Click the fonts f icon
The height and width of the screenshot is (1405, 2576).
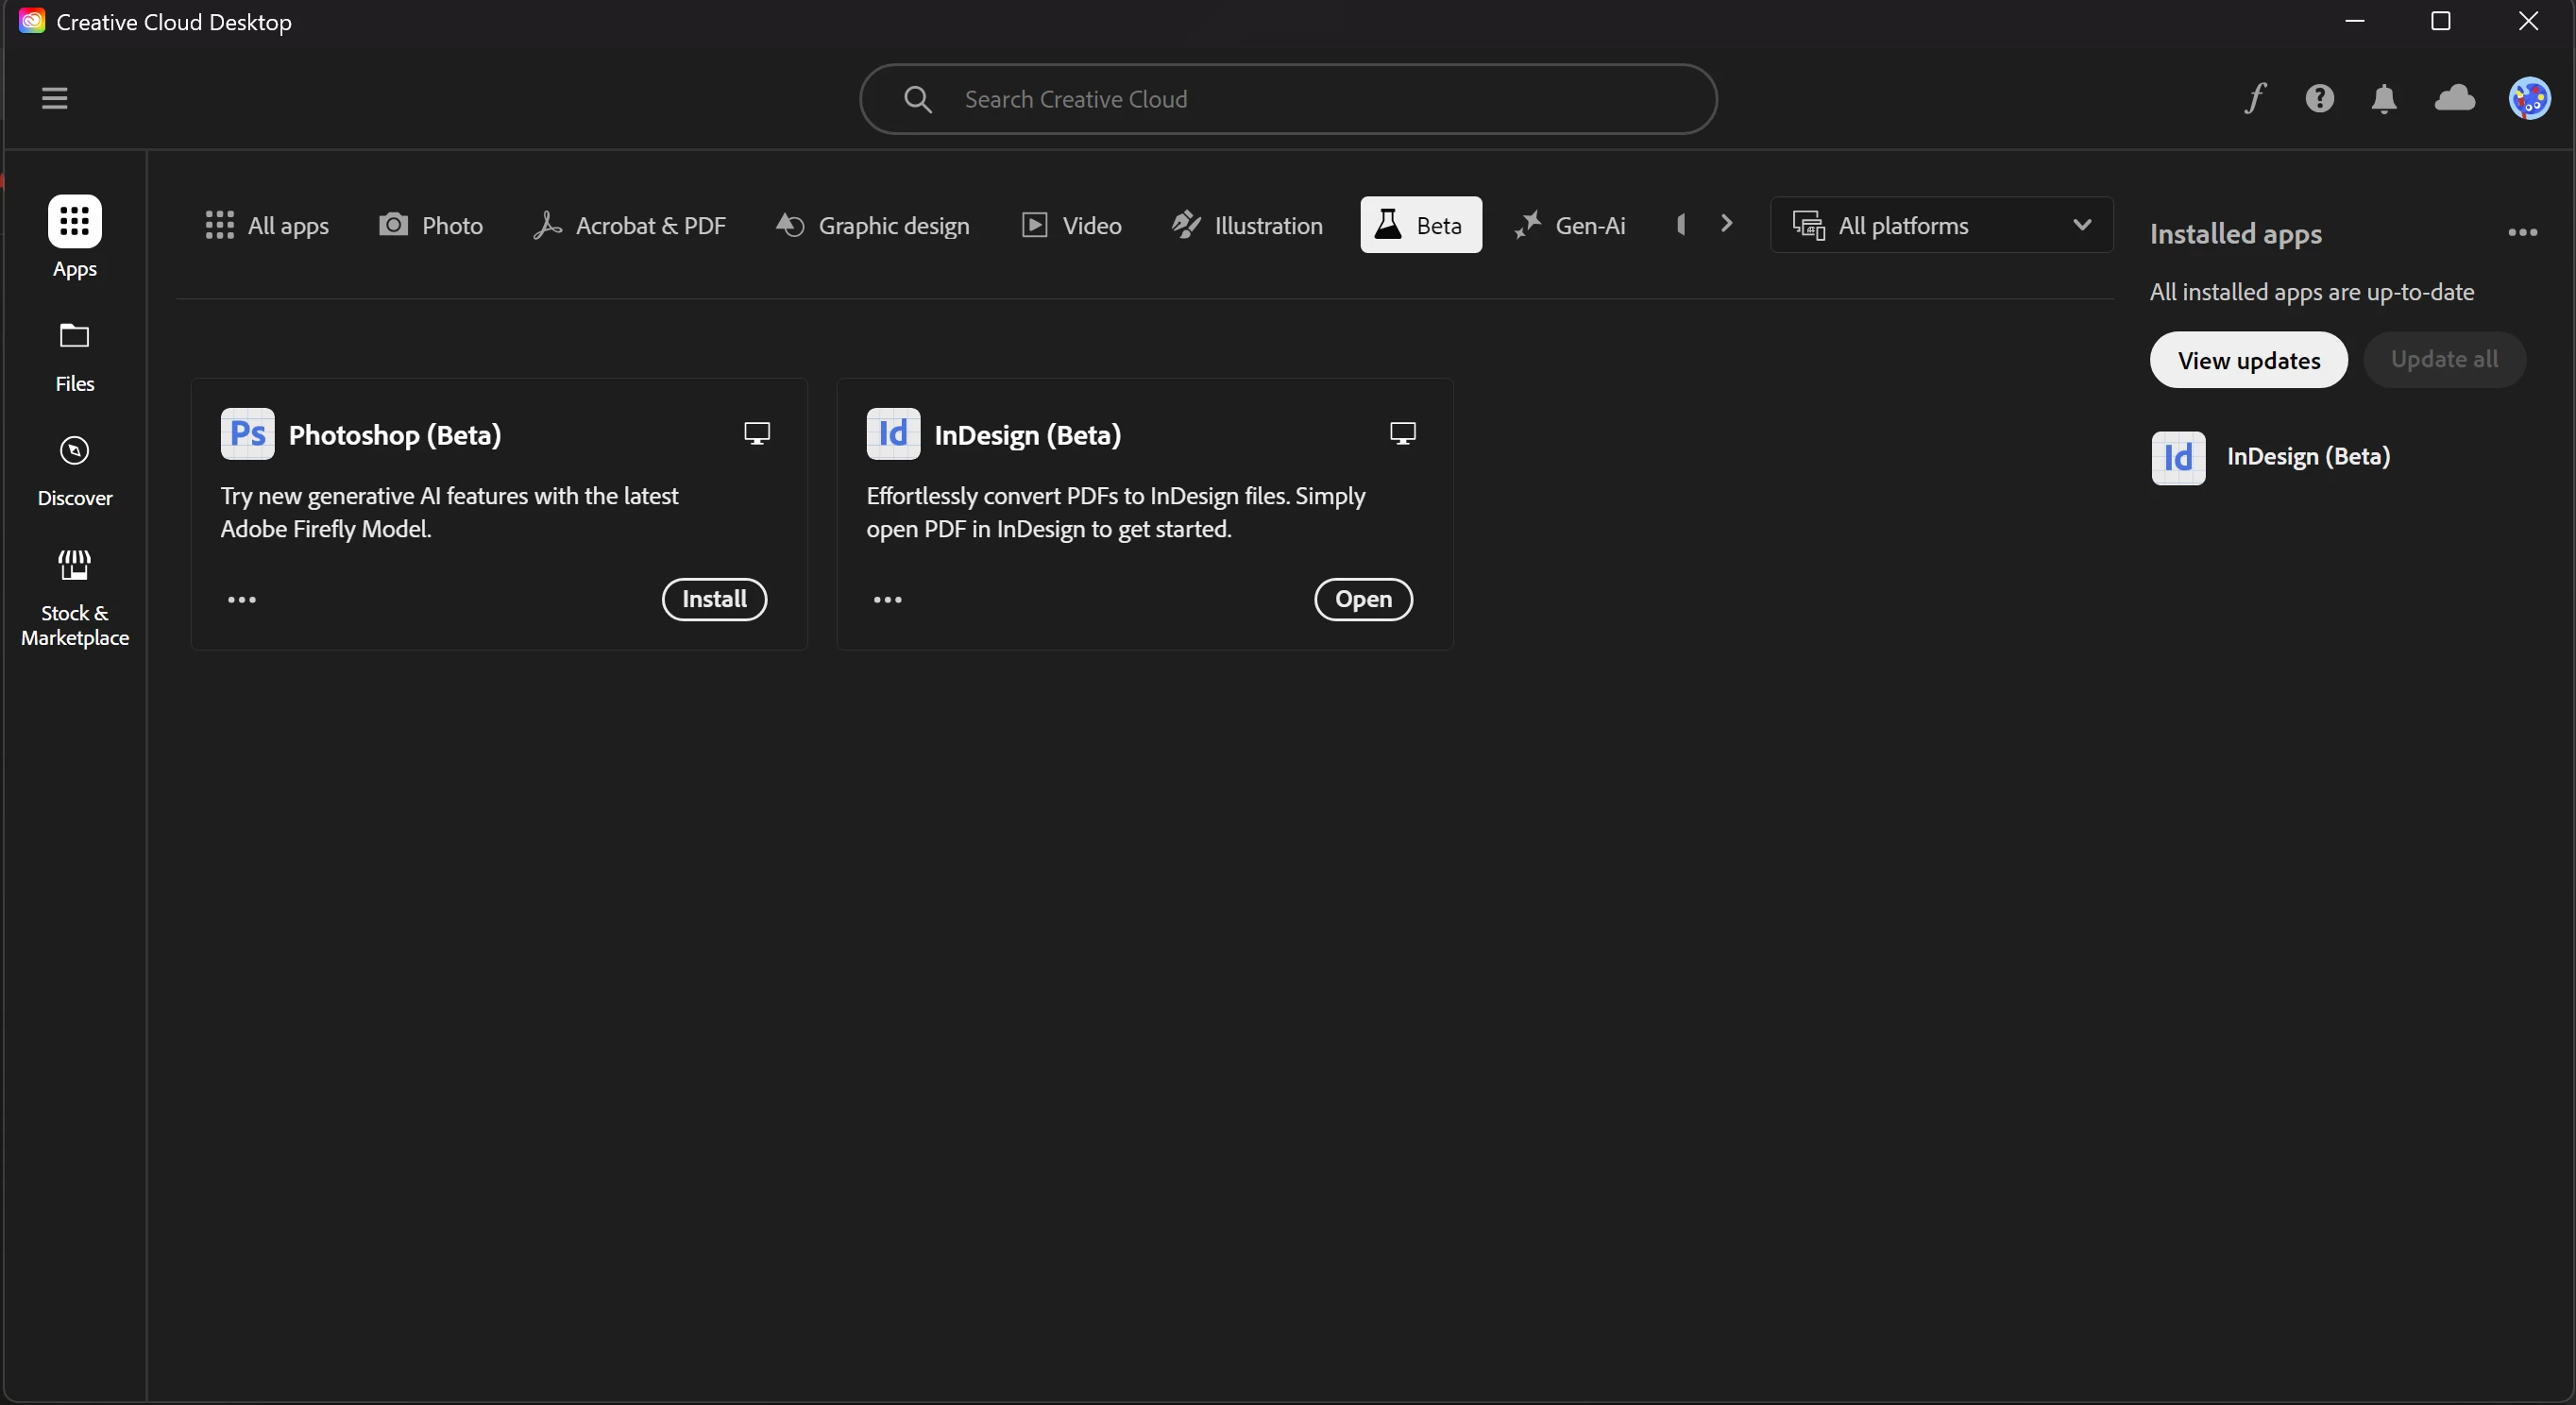[x=2254, y=98]
